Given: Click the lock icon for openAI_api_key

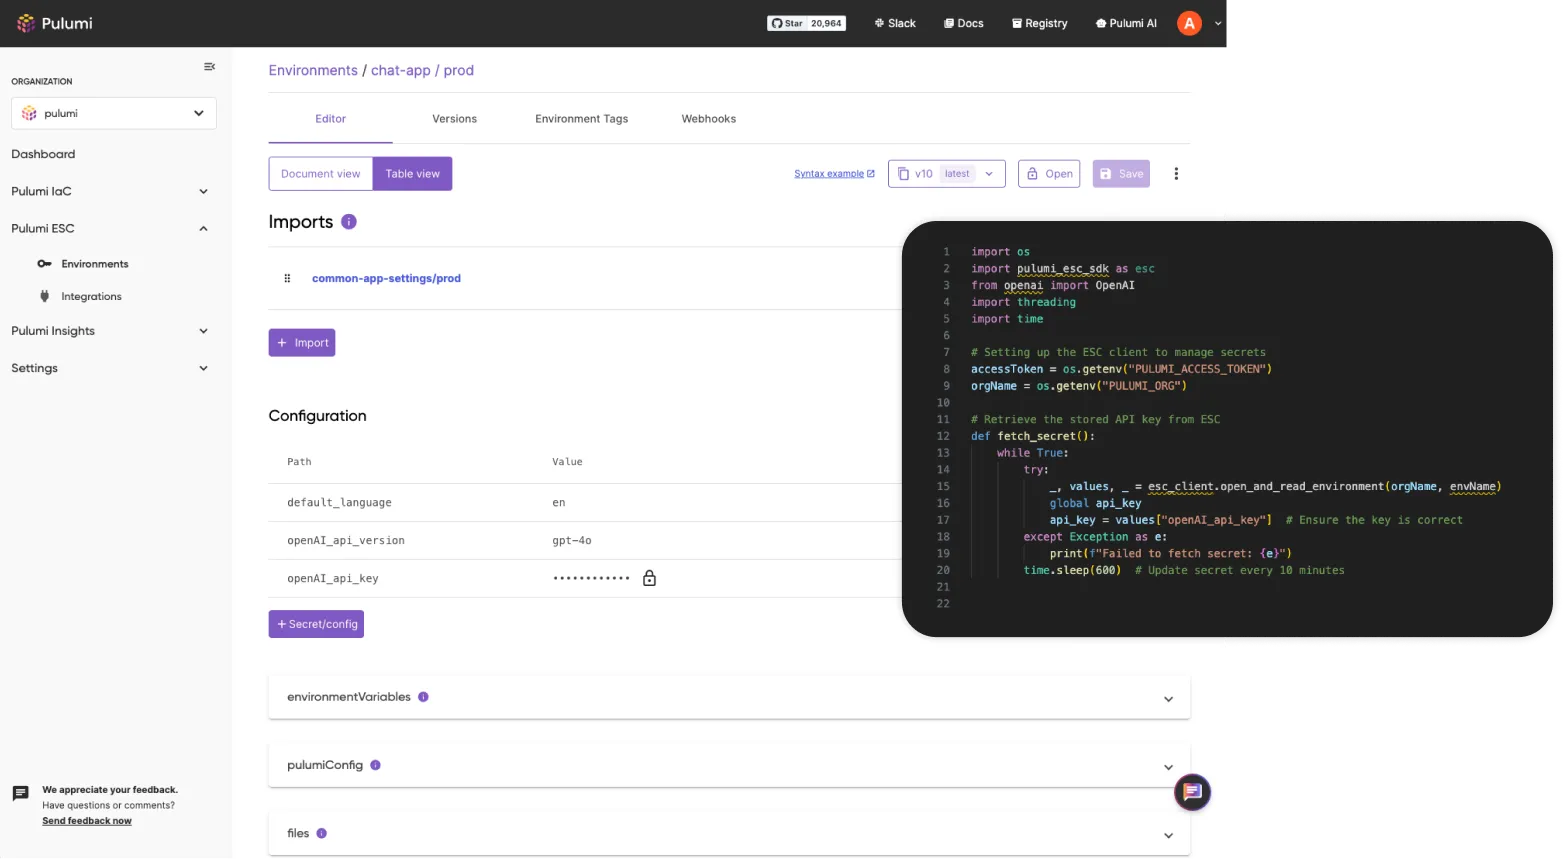Looking at the screenshot, I should 649,578.
